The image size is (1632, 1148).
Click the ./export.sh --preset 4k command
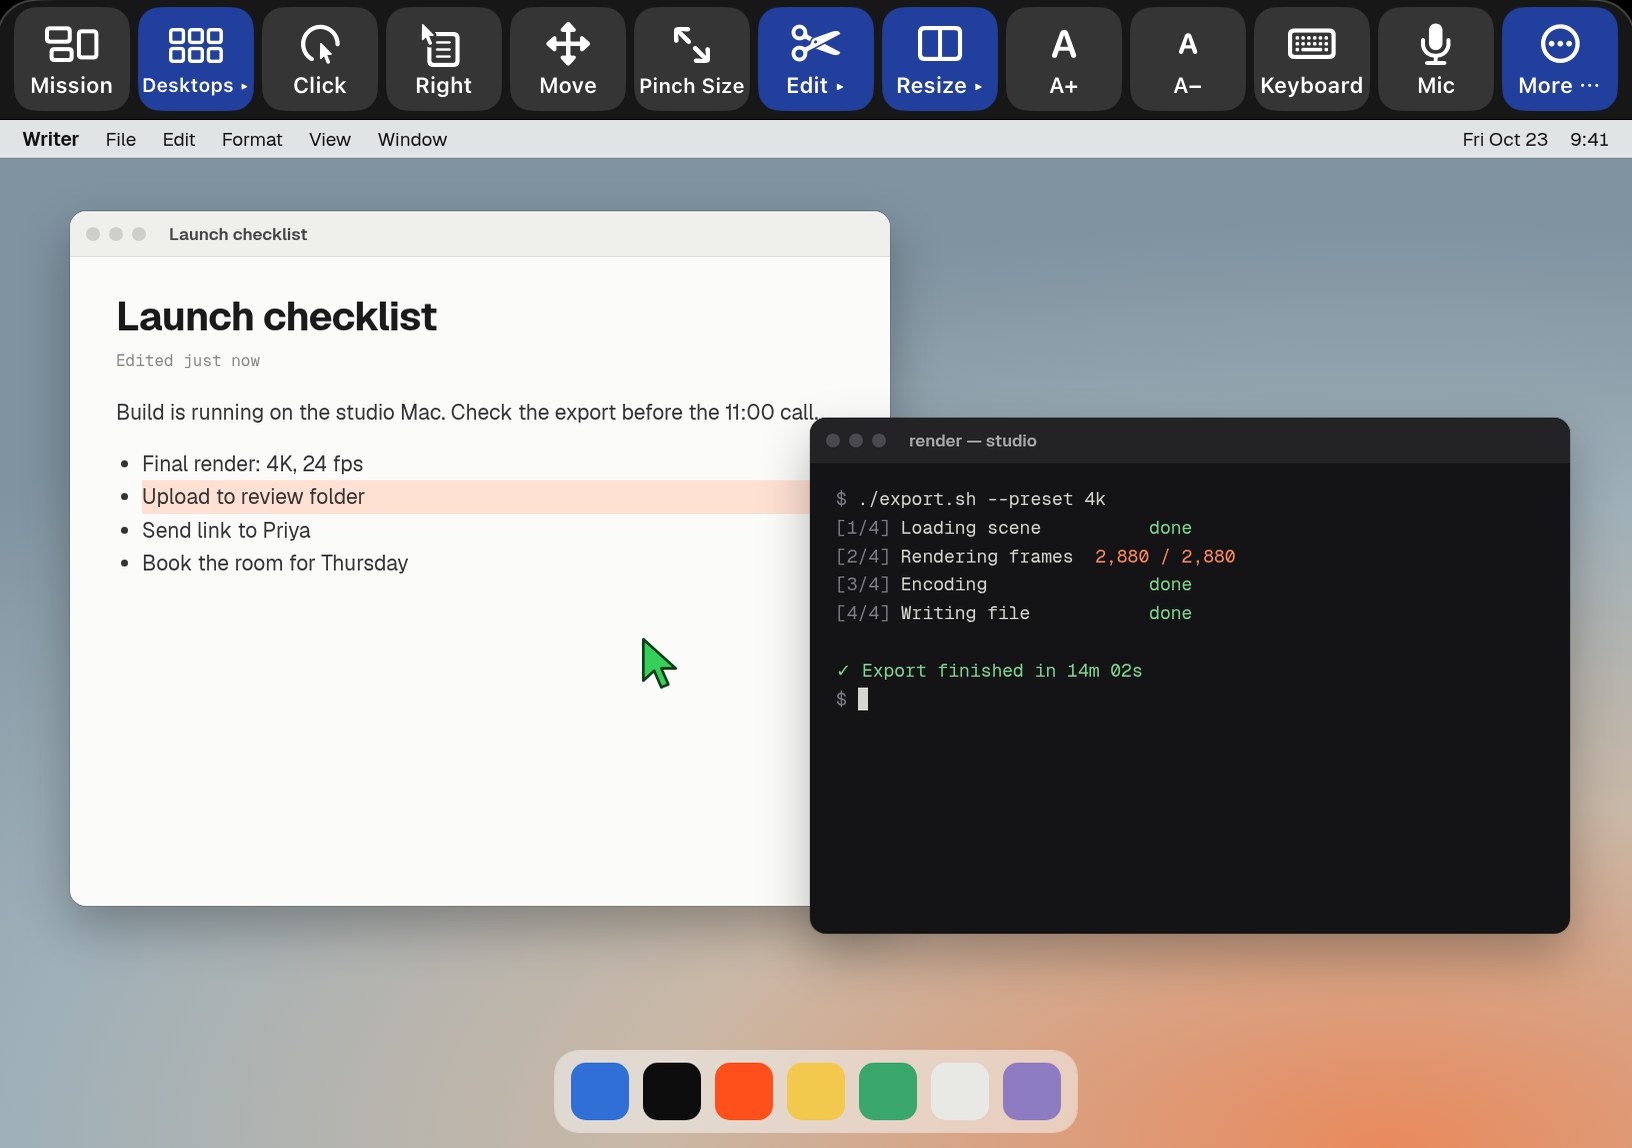click(x=982, y=499)
